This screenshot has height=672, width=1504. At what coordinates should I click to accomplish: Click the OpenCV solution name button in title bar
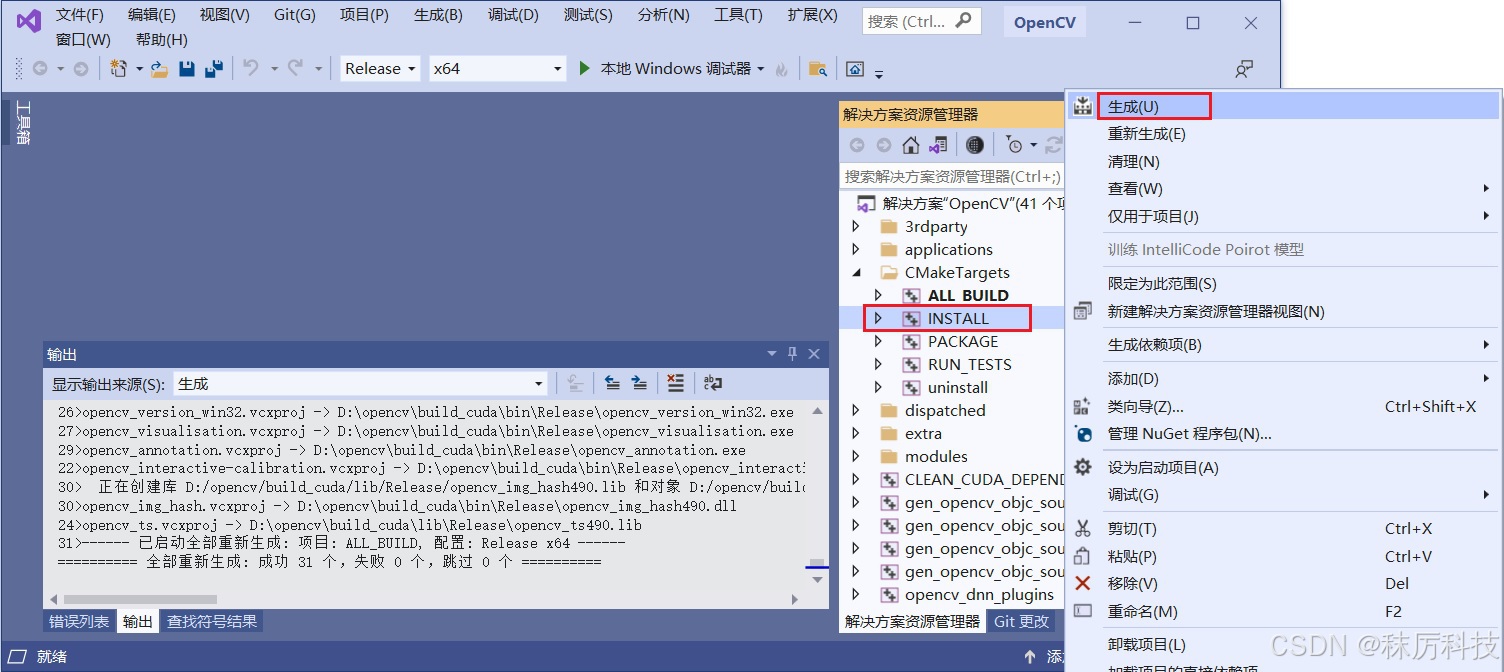pos(1044,22)
